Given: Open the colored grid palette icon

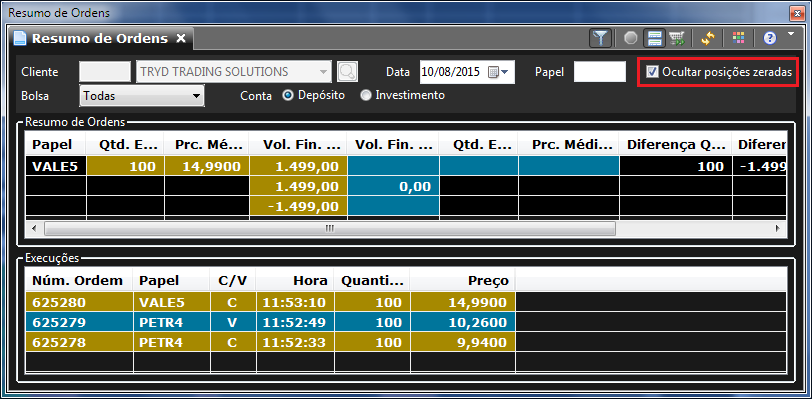Looking at the screenshot, I should tap(738, 37).
